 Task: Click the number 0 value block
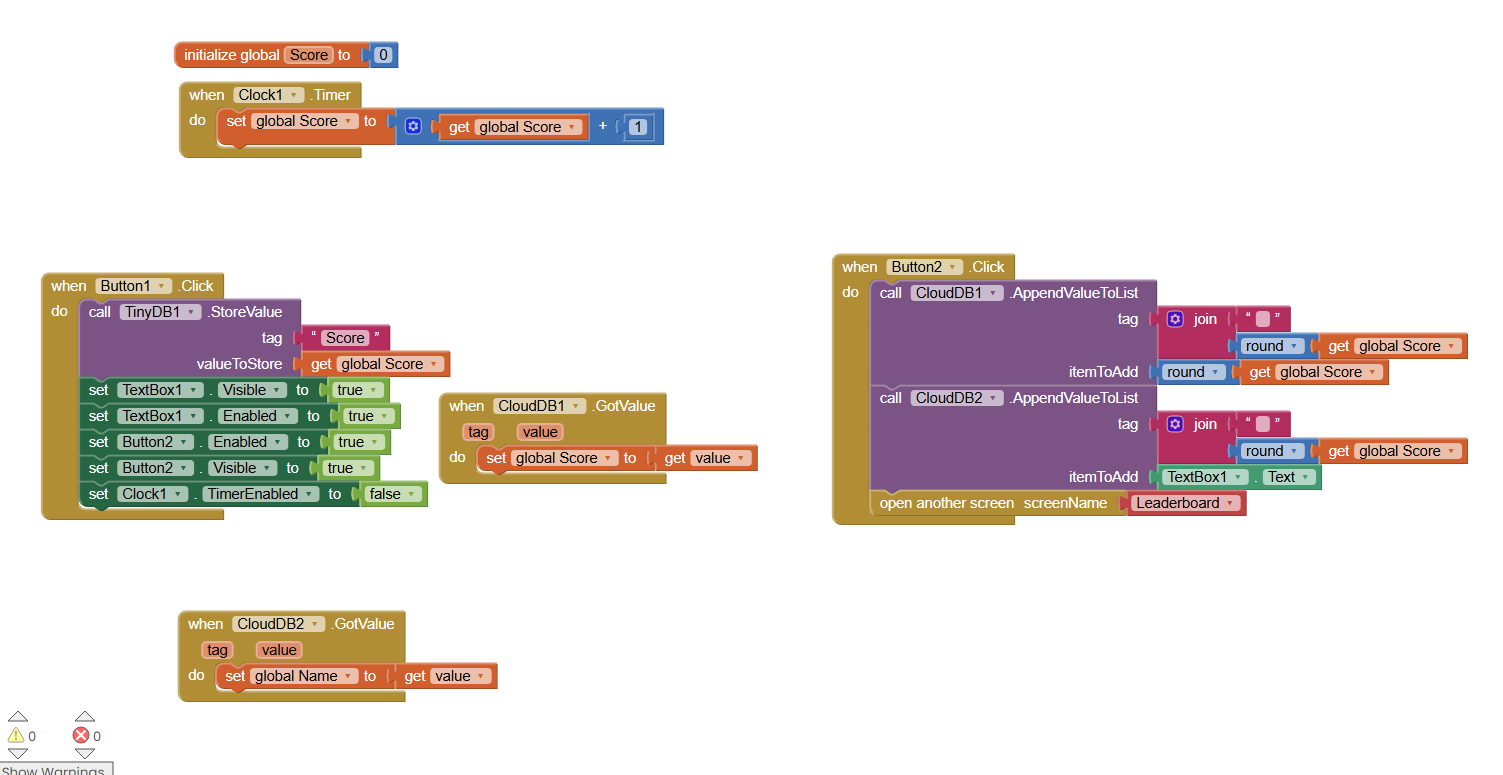click(x=383, y=55)
